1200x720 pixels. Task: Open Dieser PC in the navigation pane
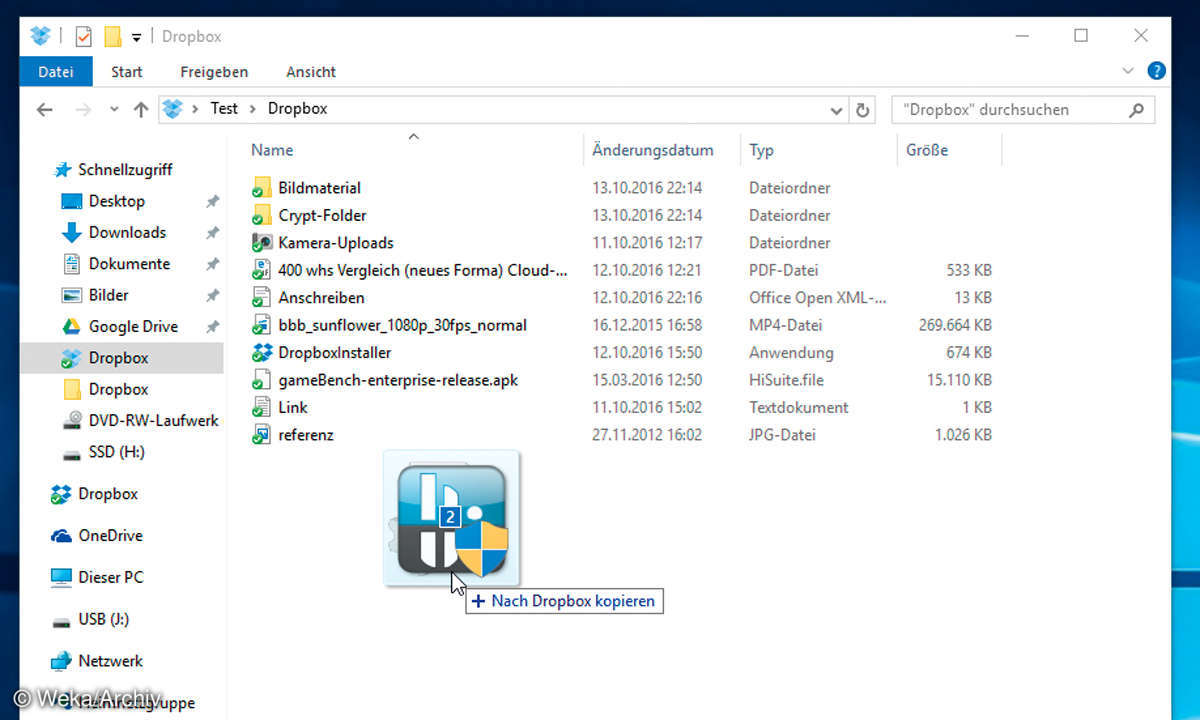110,577
